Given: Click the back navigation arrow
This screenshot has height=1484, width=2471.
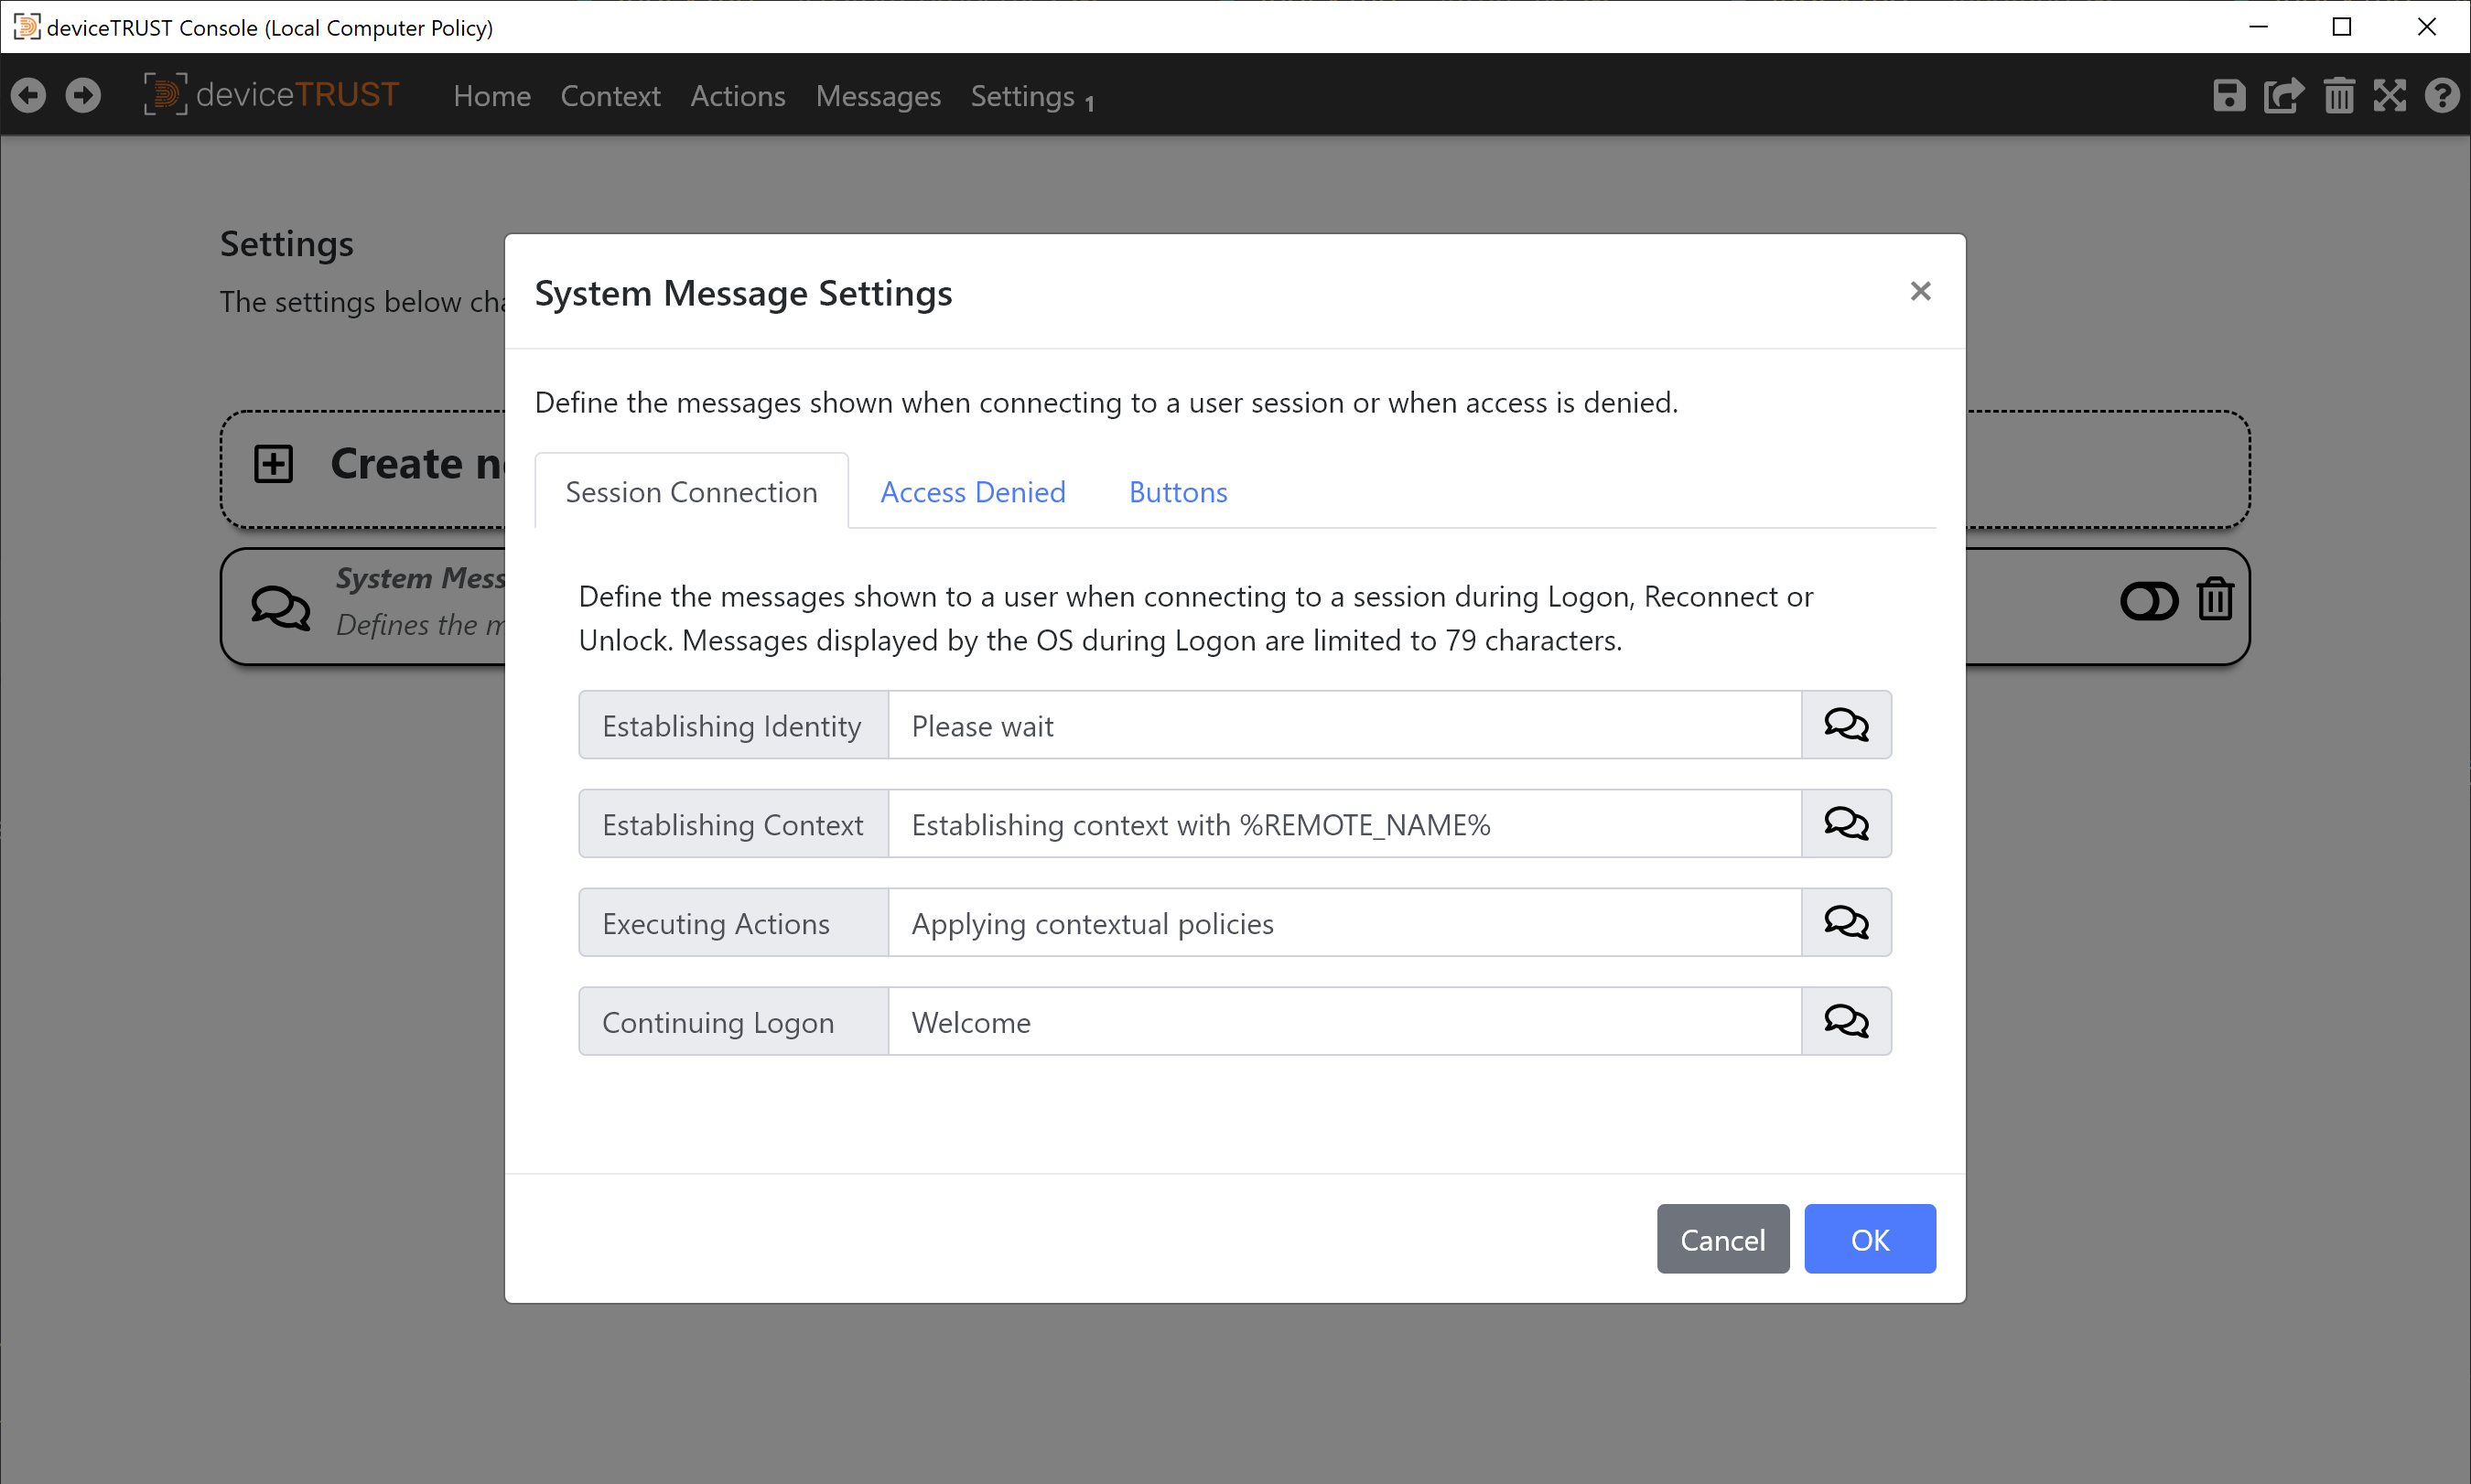Looking at the screenshot, I should (x=29, y=93).
